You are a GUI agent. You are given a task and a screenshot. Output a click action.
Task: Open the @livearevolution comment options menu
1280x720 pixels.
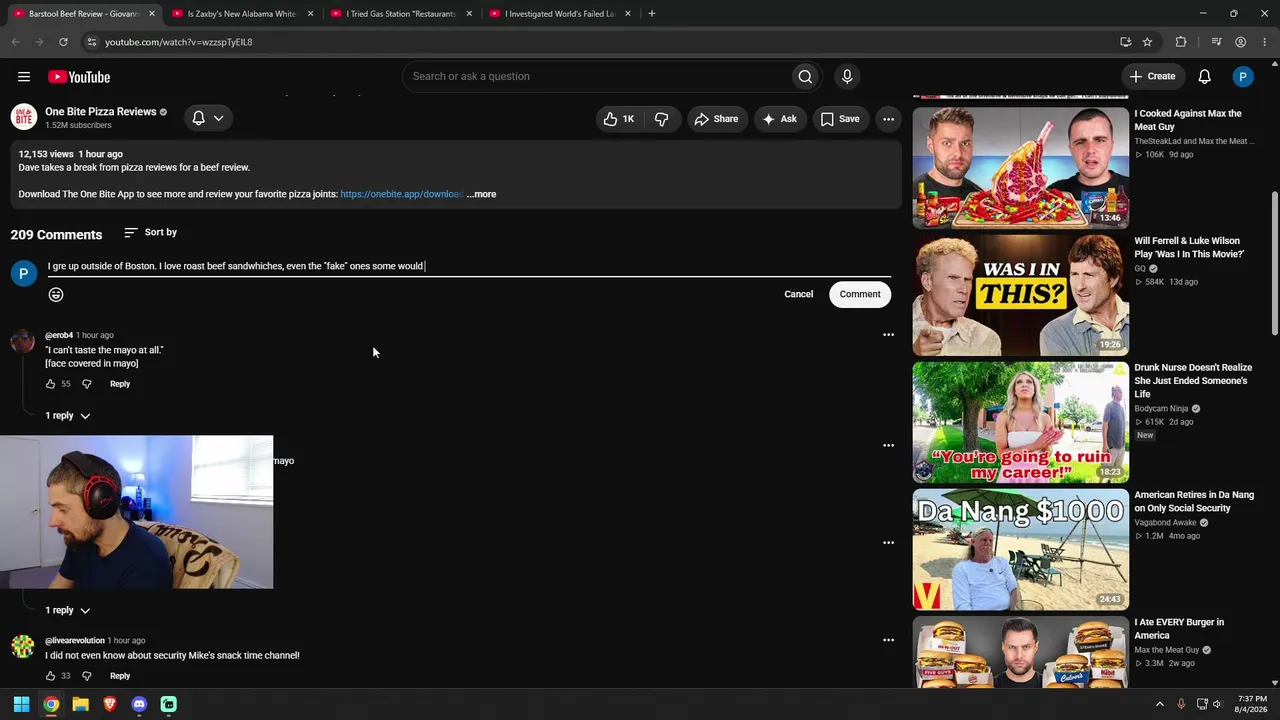tap(888, 640)
